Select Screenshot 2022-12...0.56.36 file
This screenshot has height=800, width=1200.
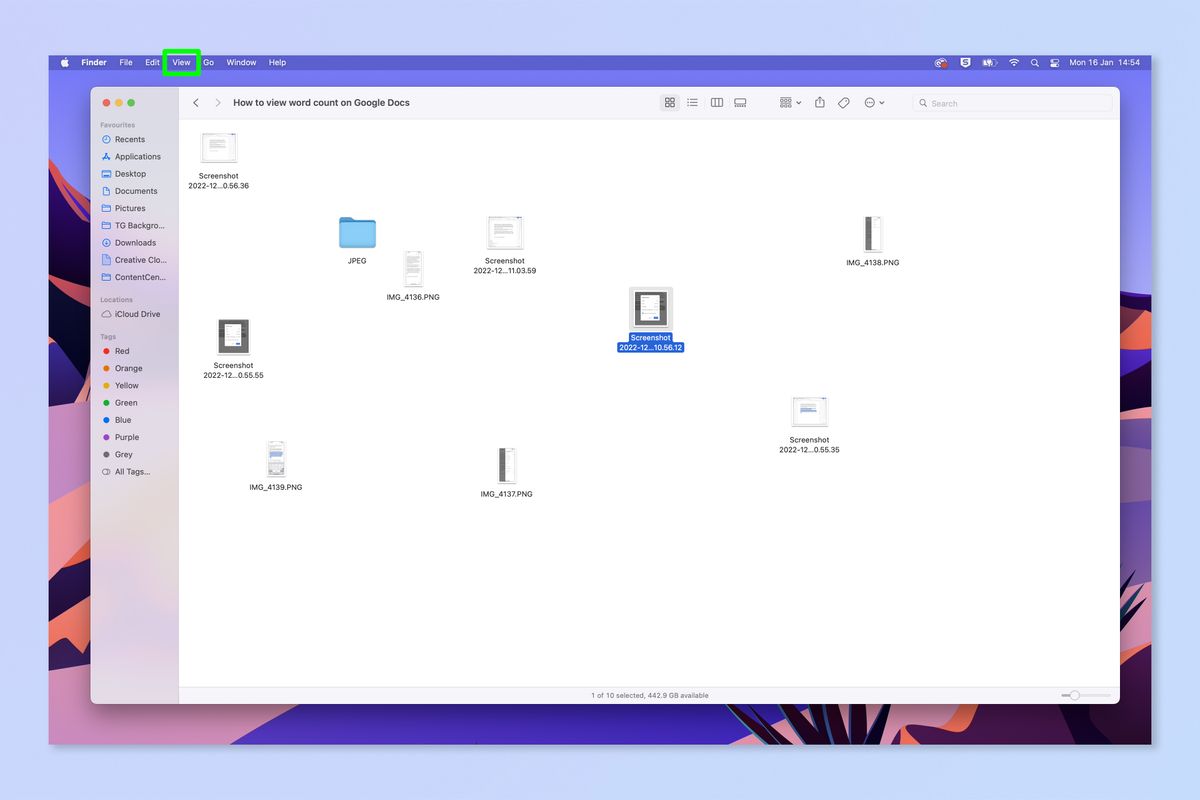point(219,149)
